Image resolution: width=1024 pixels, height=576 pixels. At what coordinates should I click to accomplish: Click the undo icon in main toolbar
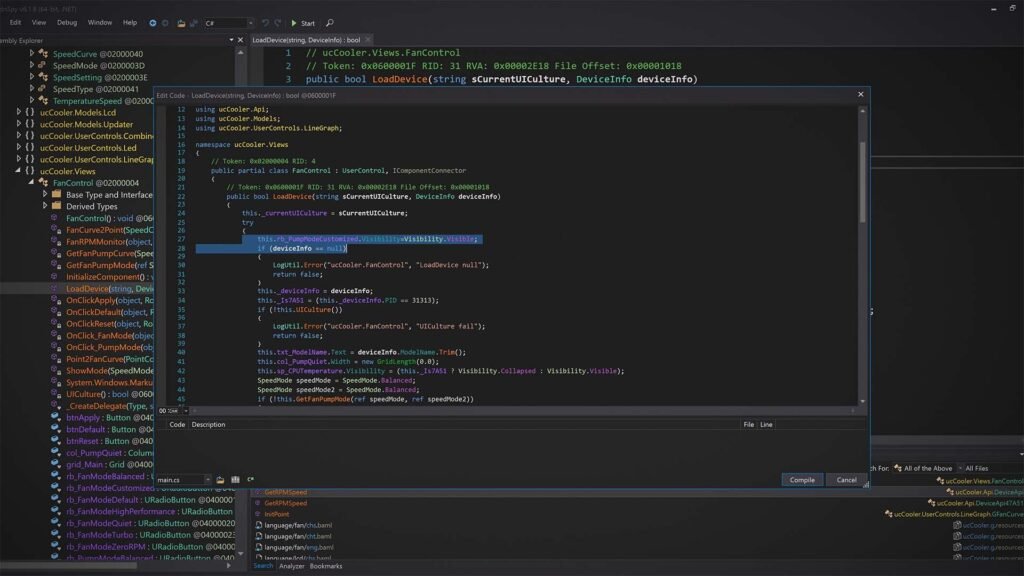pos(265,22)
